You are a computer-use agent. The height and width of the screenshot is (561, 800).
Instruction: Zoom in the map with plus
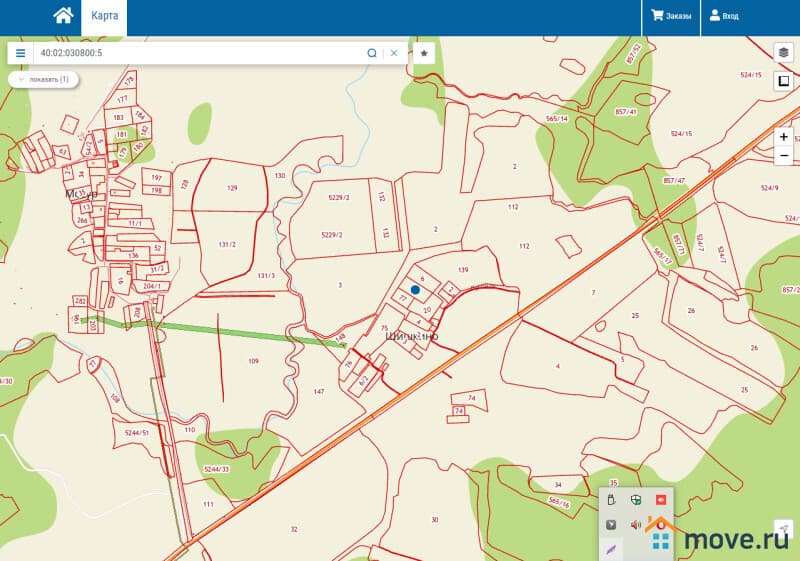pyautogui.click(x=784, y=137)
